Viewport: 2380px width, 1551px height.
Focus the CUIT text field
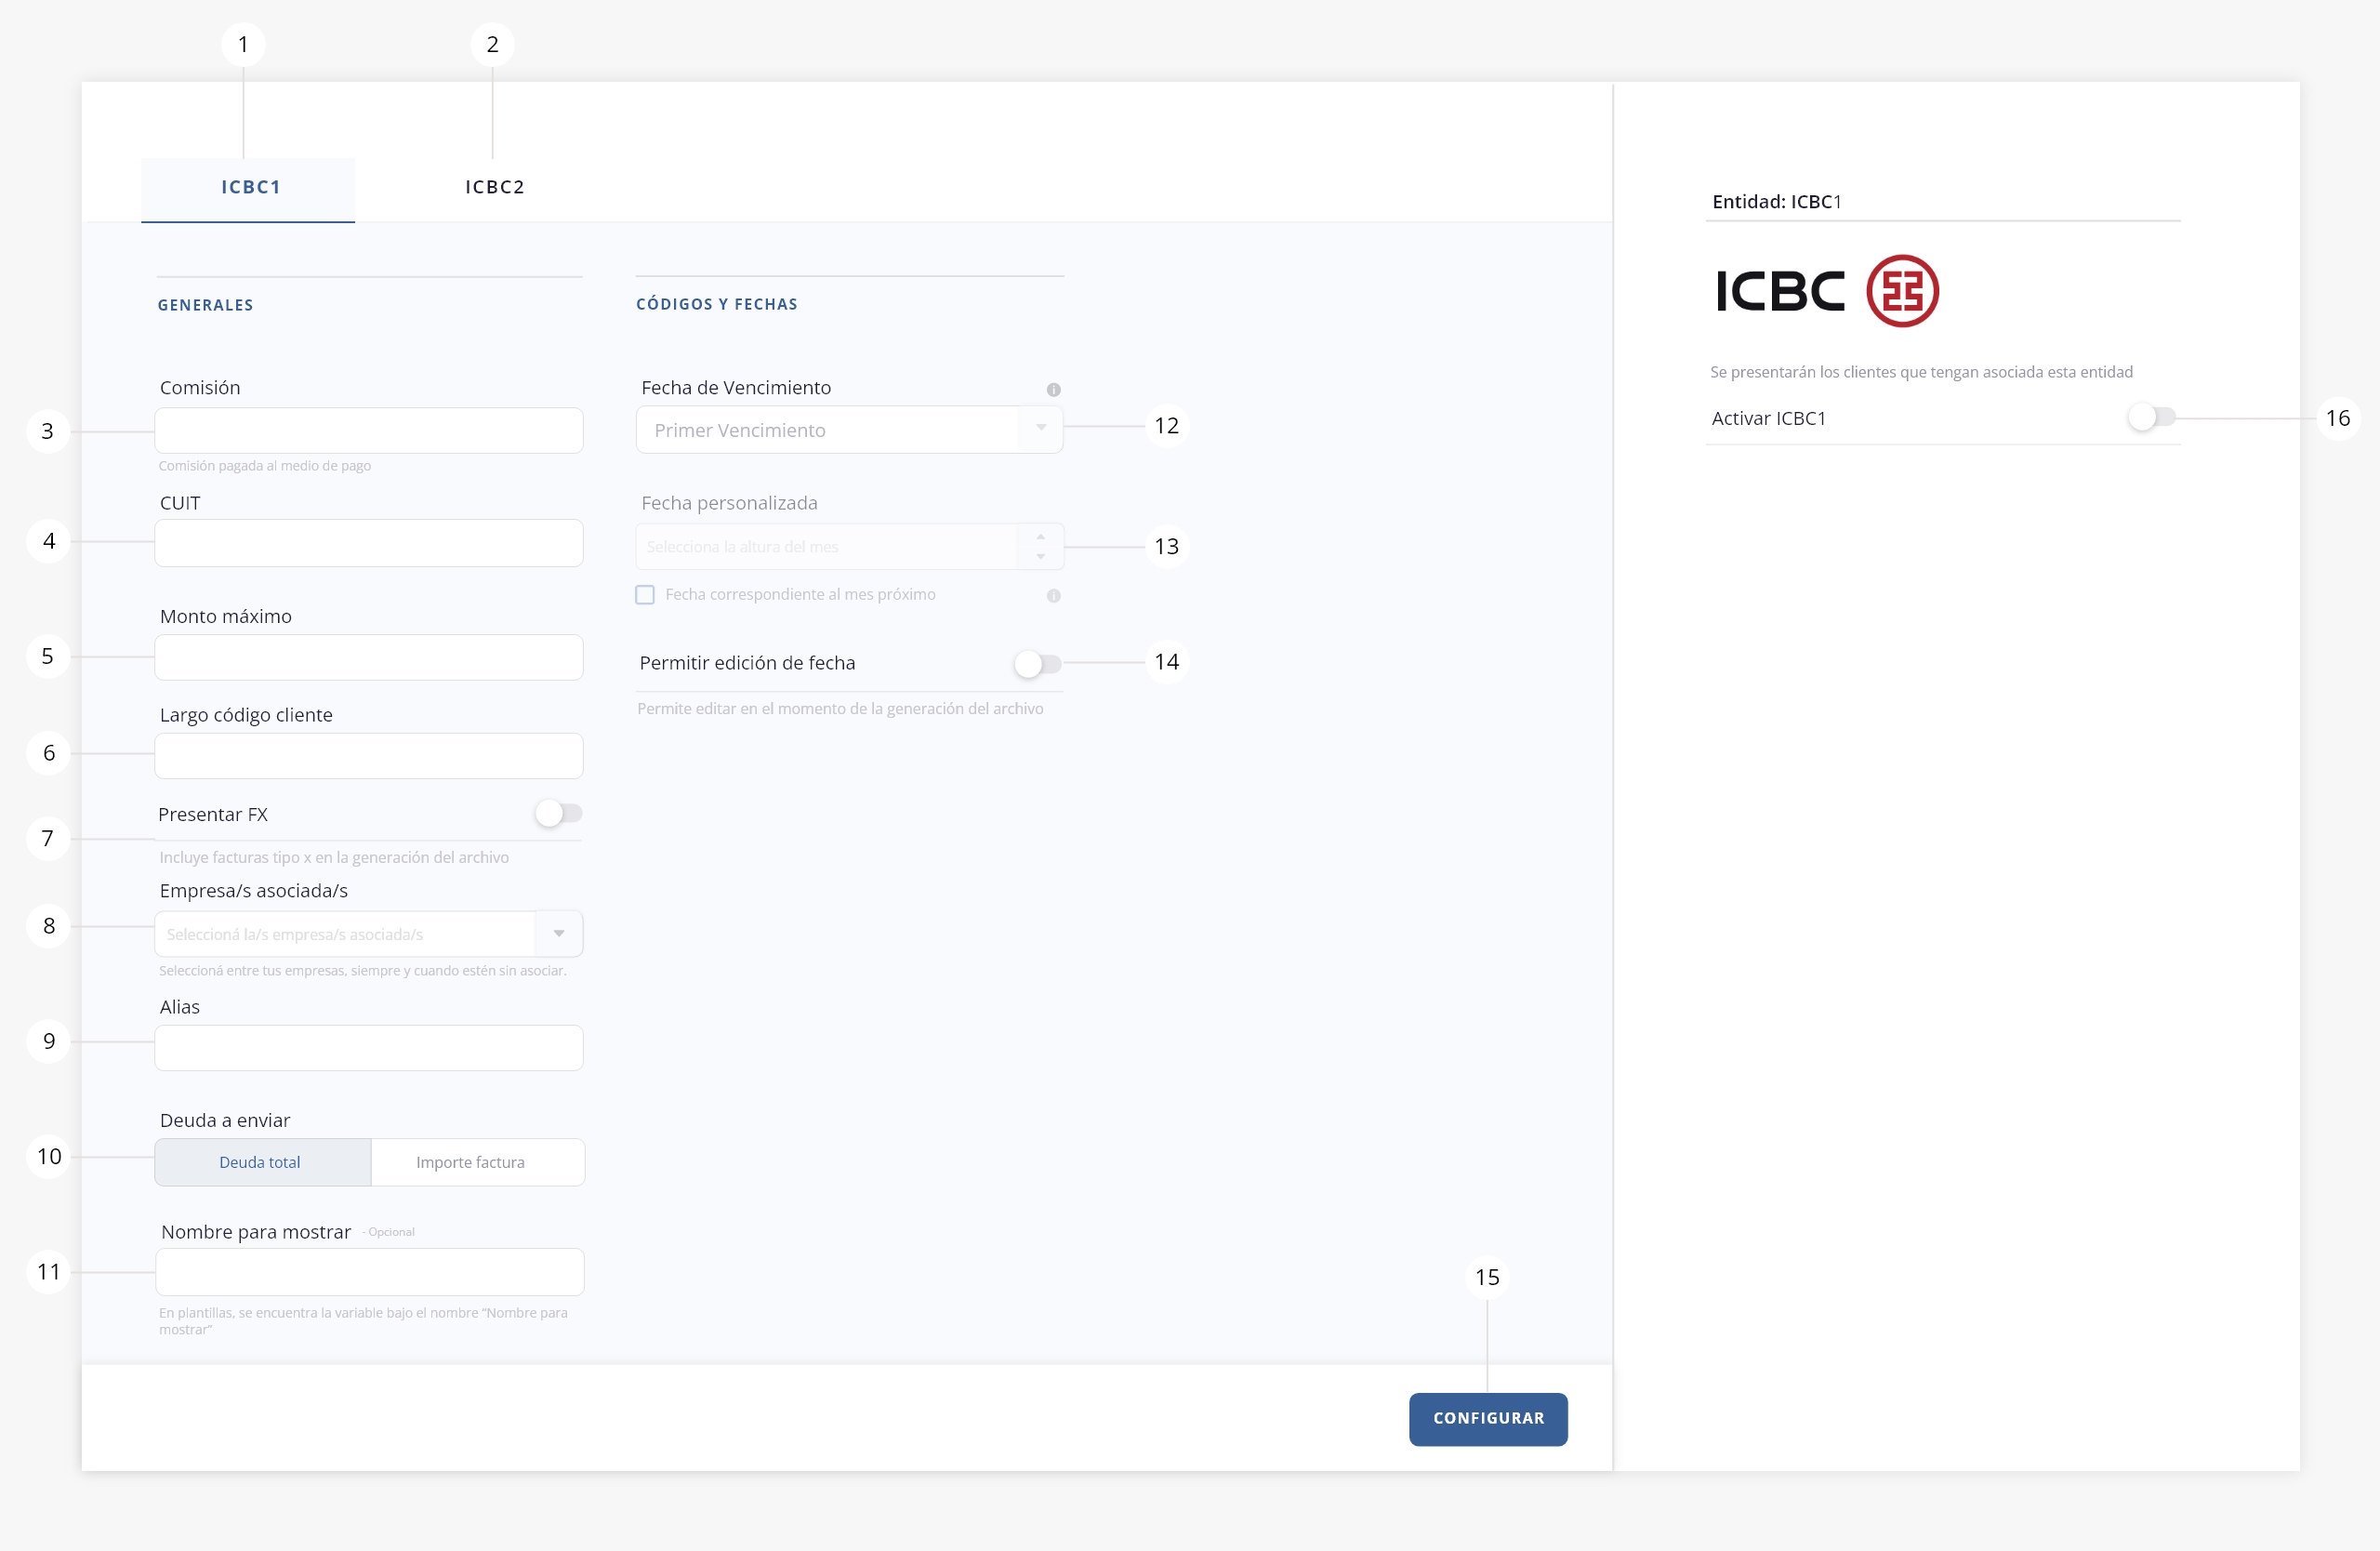coord(369,543)
